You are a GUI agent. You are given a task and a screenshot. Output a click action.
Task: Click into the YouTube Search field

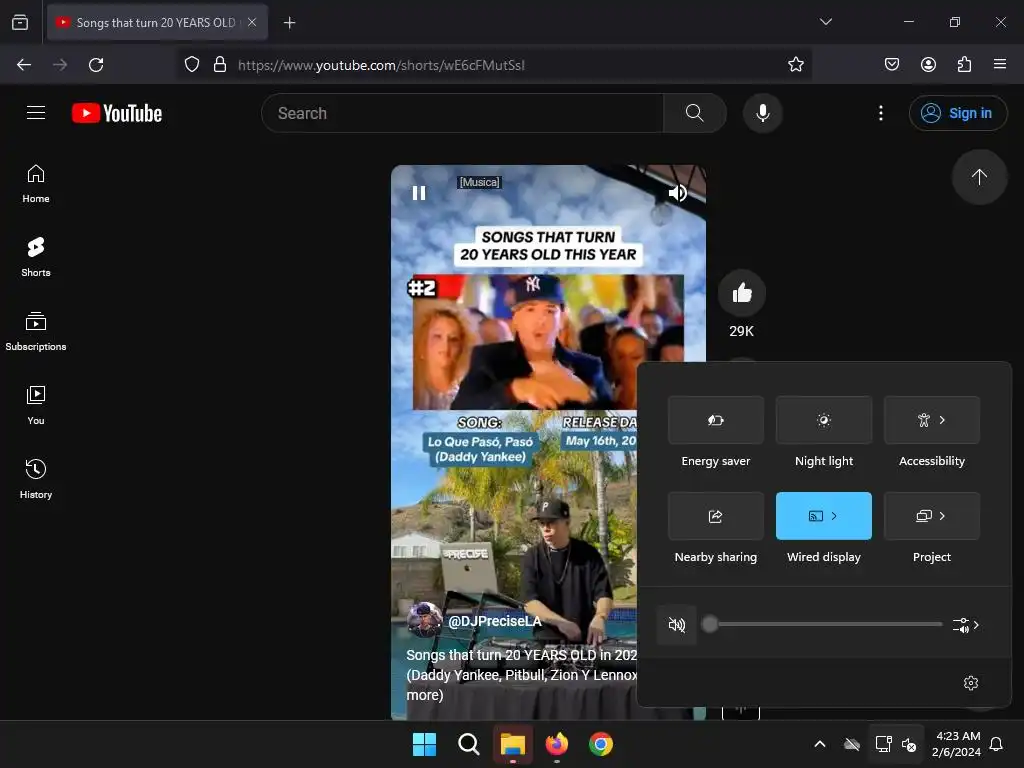[x=462, y=113]
